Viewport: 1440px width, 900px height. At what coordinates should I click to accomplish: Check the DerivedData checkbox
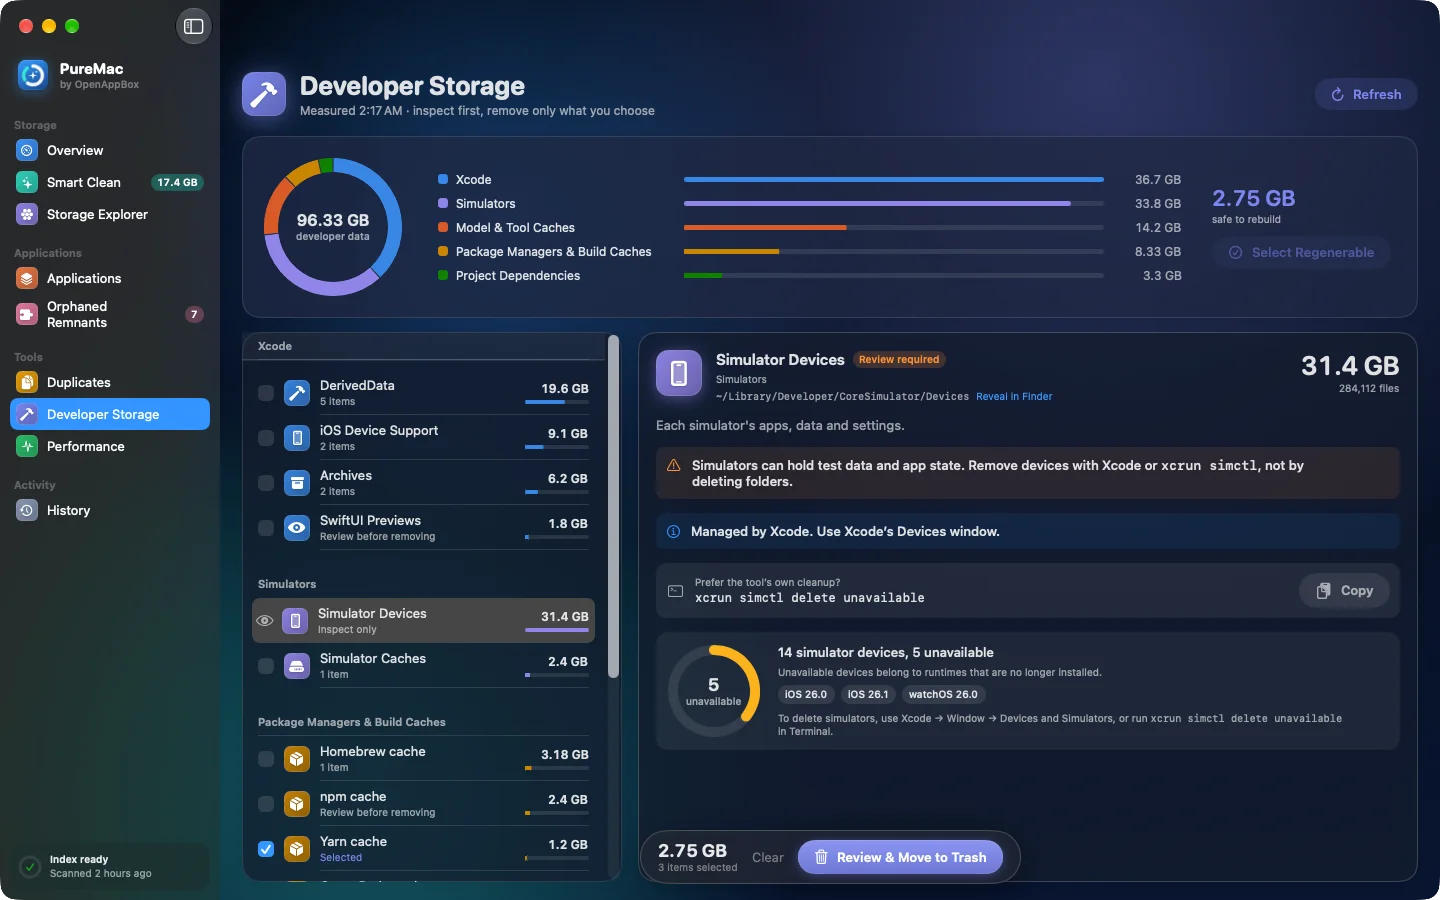coord(266,393)
